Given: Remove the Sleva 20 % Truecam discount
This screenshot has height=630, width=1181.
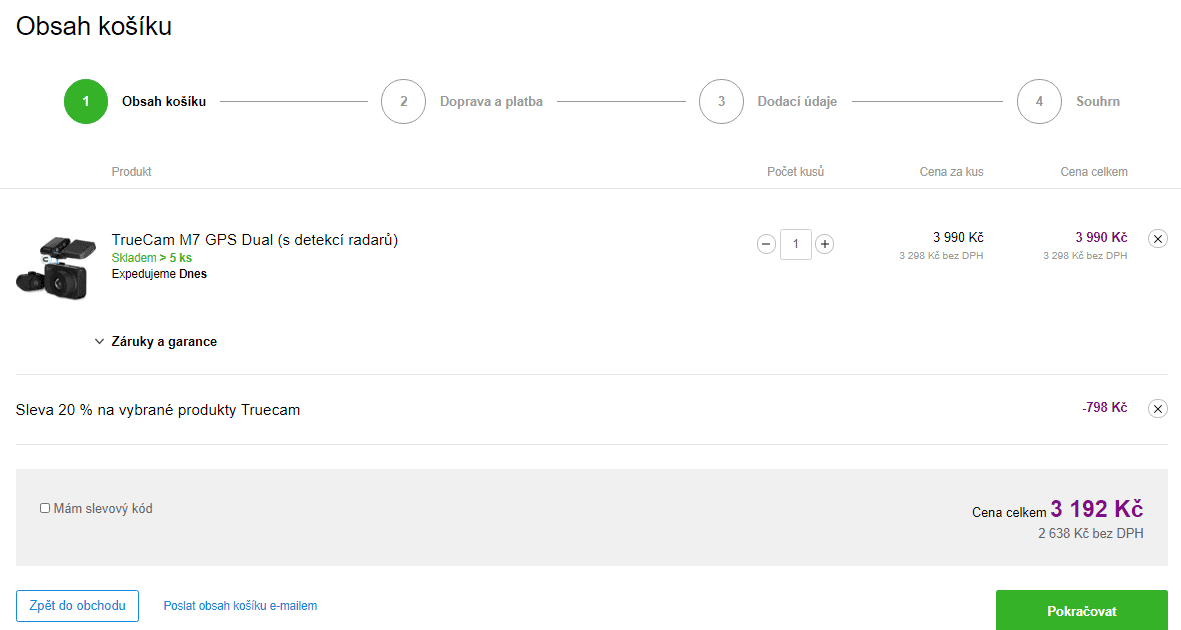Looking at the screenshot, I should pyautogui.click(x=1158, y=408).
